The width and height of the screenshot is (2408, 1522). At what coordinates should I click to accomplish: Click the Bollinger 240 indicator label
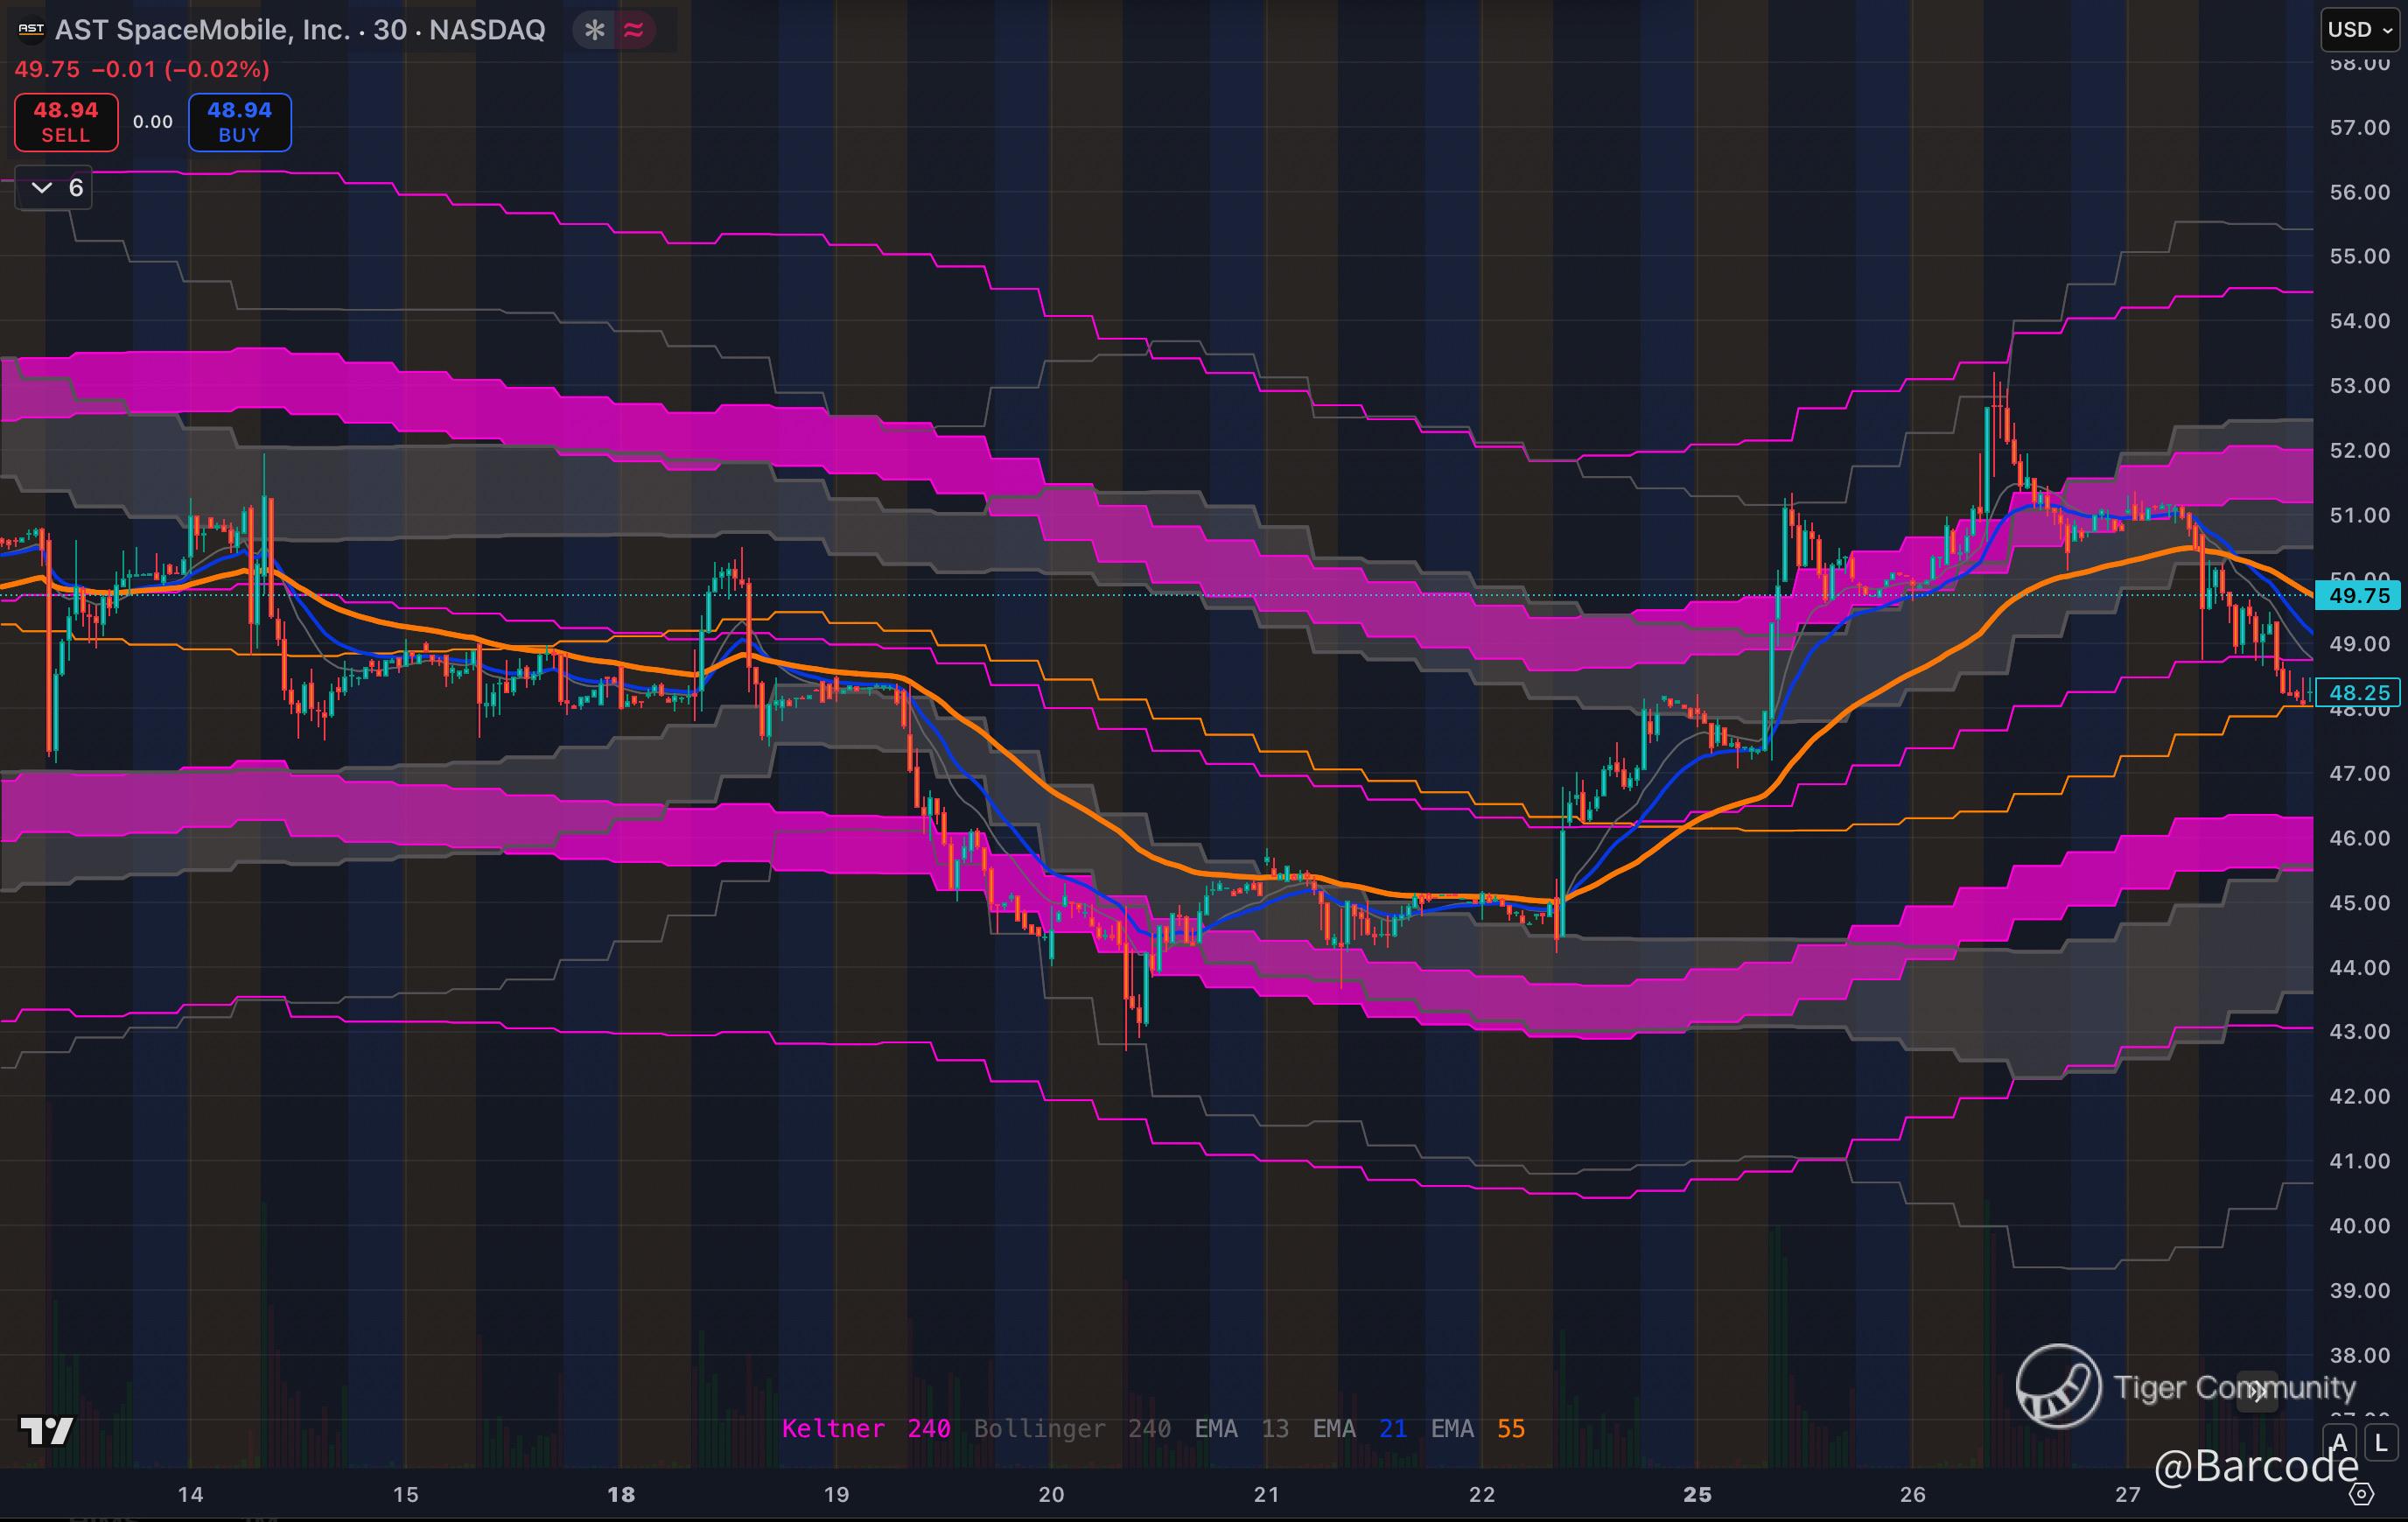pyautogui.click(x=1071, y=1428)
